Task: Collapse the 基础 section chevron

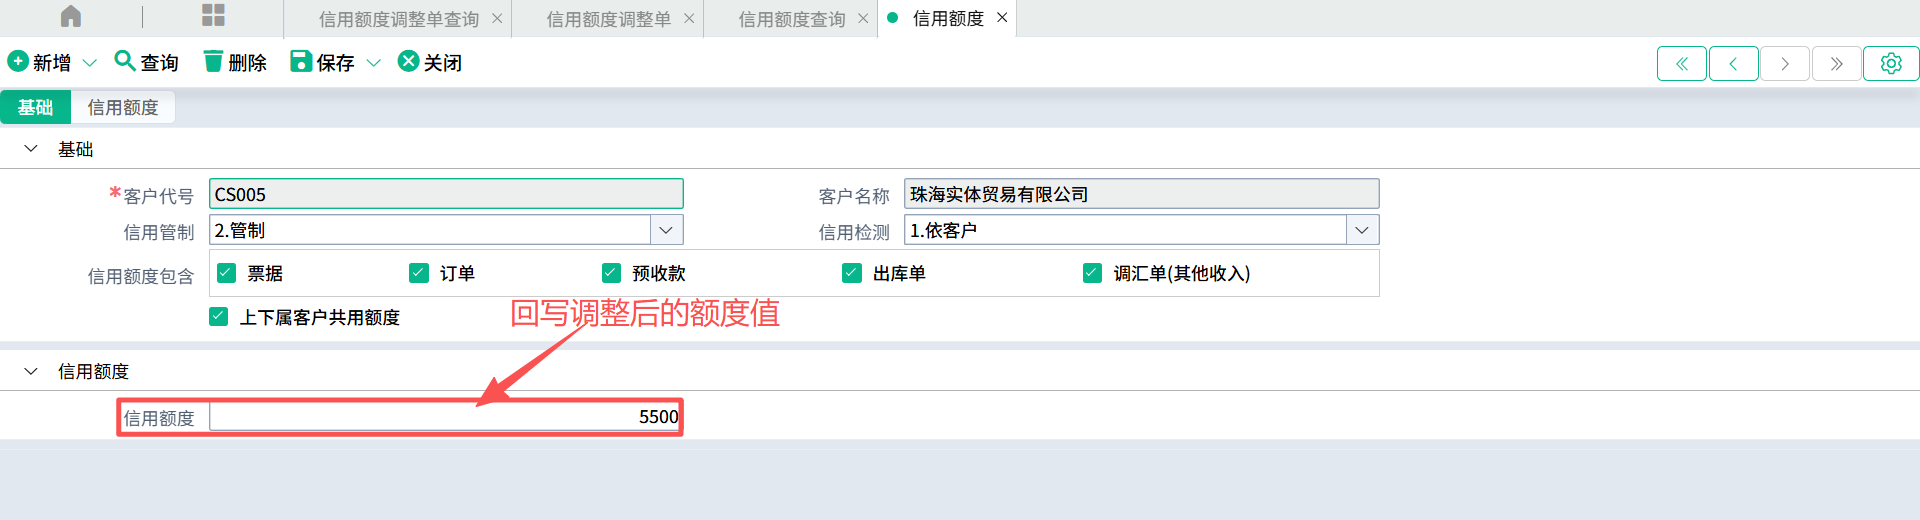Action: [31, 149]
